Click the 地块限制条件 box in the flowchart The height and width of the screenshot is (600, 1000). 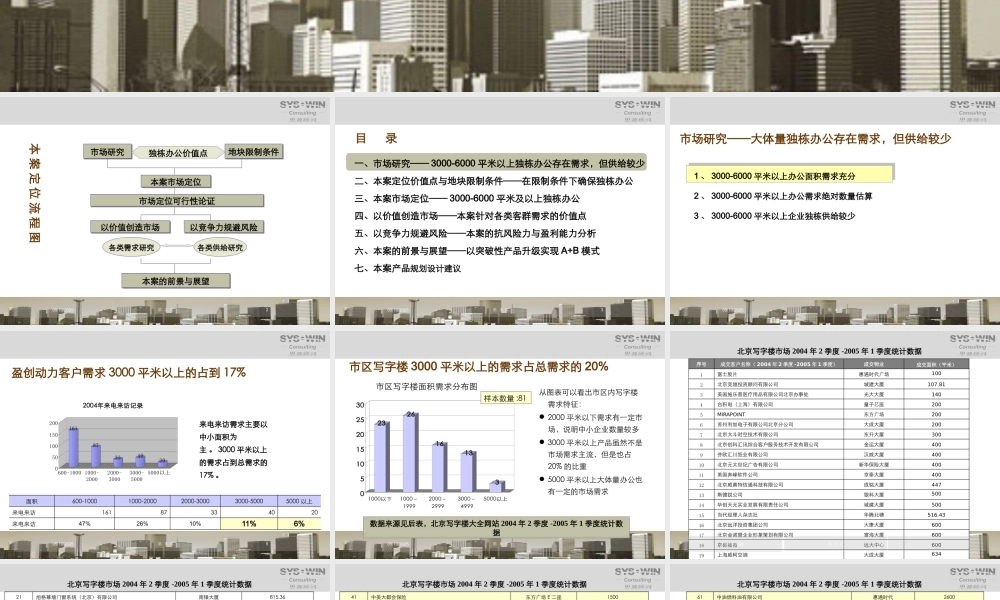click(254, 152)
